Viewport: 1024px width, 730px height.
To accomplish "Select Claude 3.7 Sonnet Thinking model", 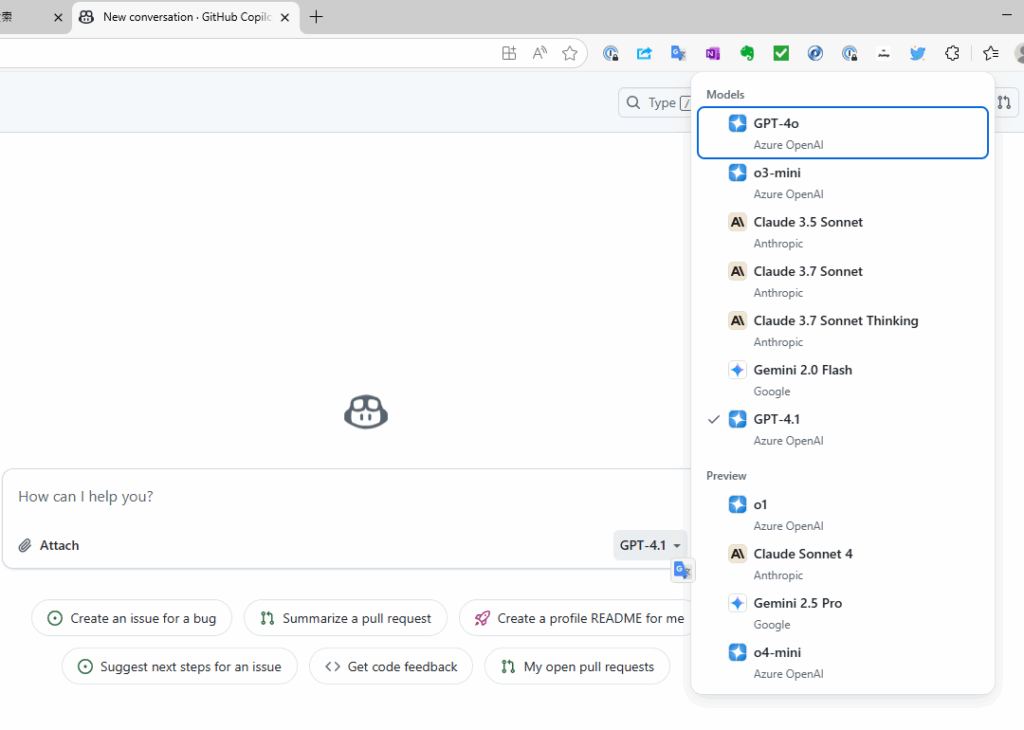I will coord(842,330).
